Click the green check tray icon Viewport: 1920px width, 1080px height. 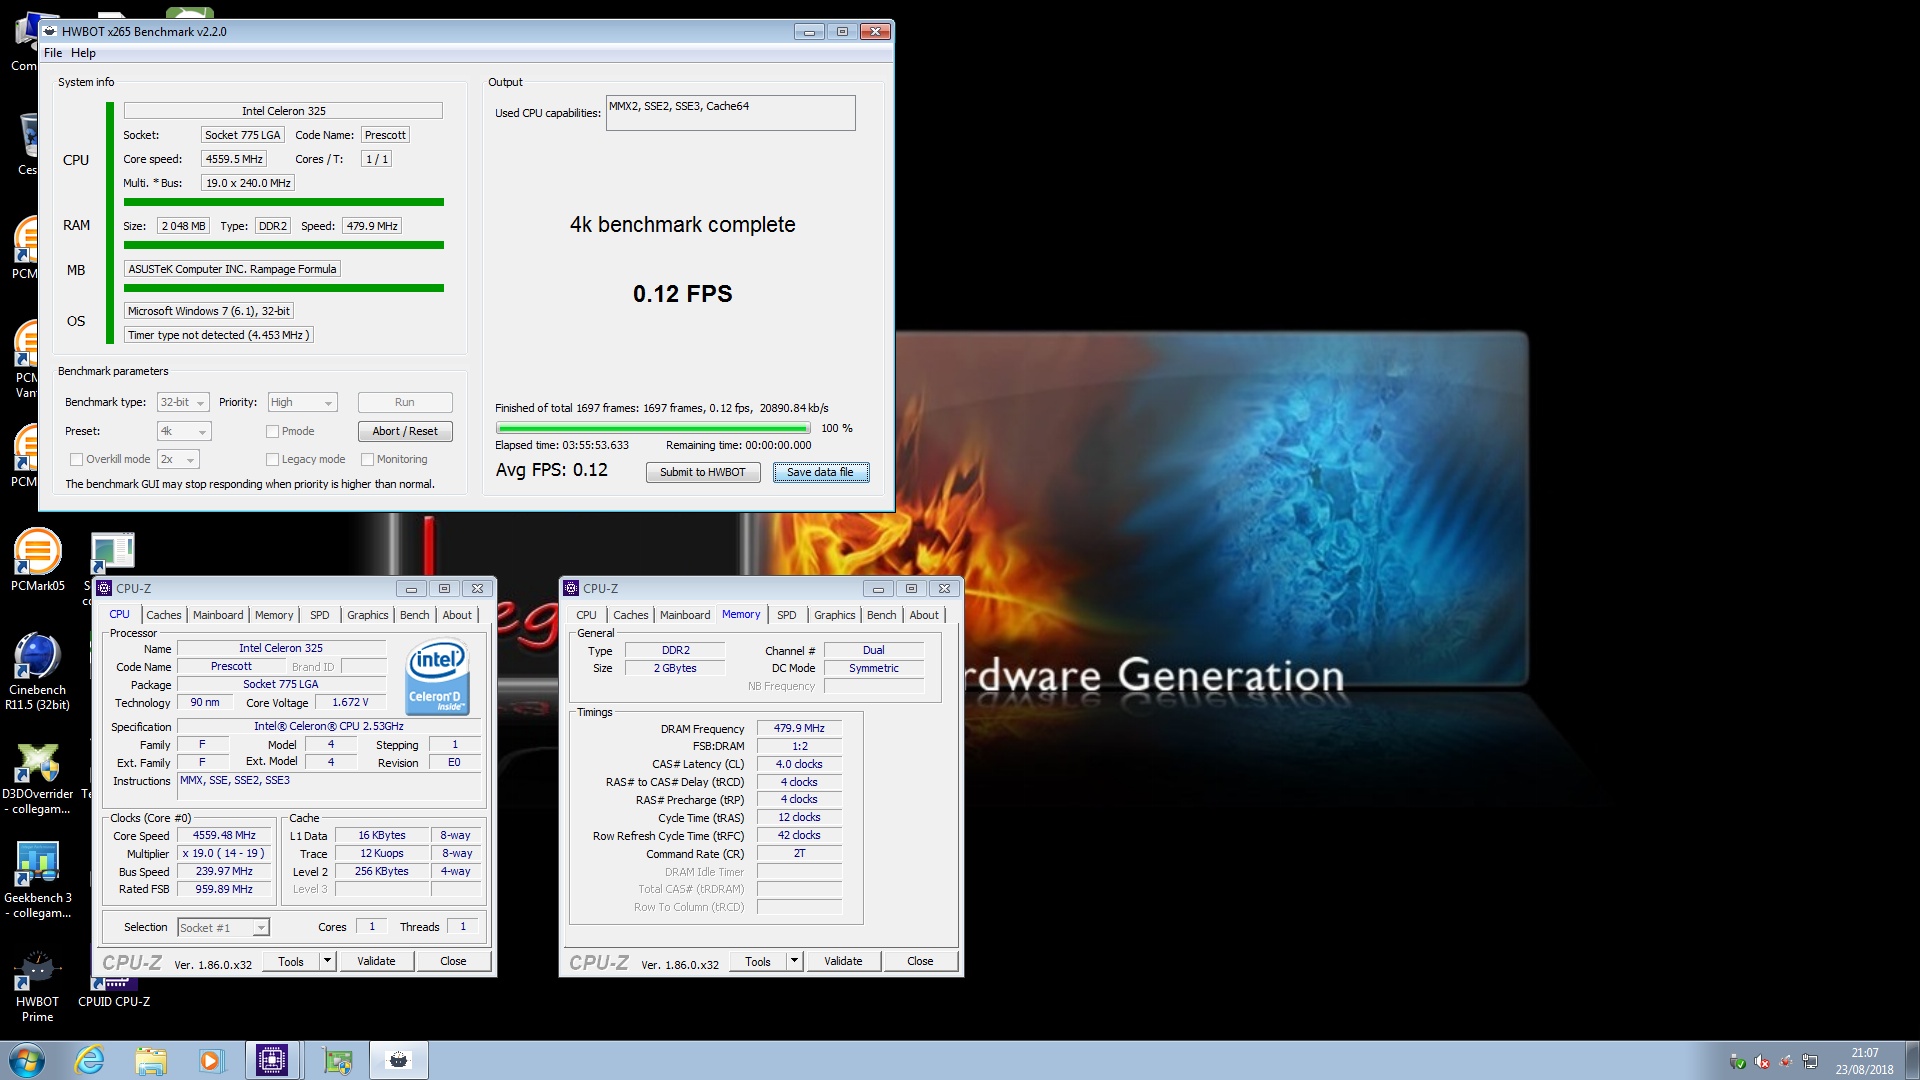click(x=1738, y=1062)
